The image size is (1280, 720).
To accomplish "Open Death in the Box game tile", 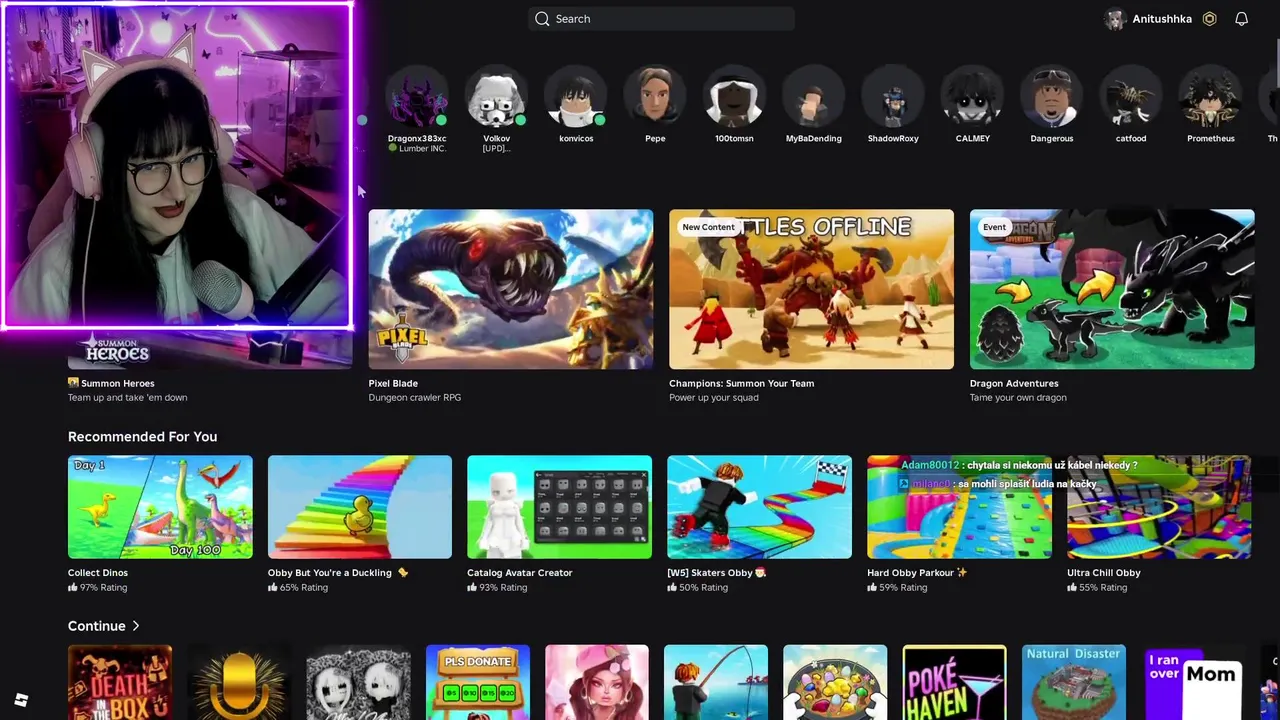I will click(120, 683).
